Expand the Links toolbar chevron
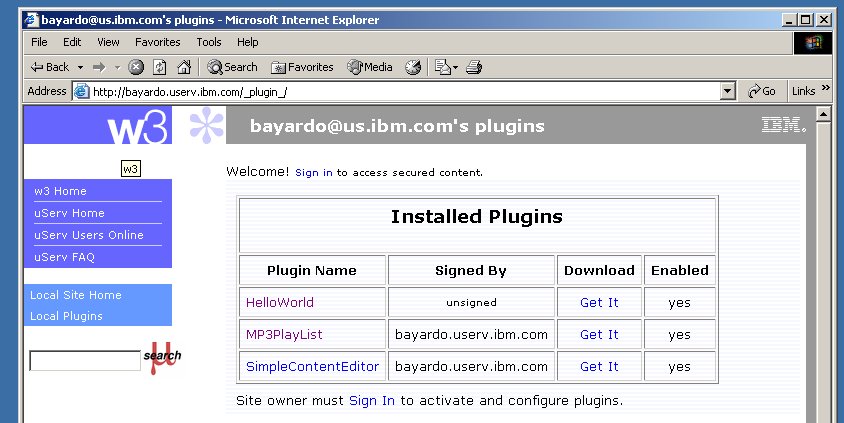This screenshot has height=423, width=844. (826, 89)
